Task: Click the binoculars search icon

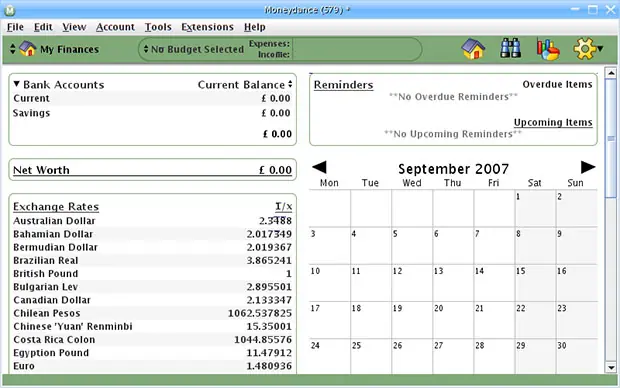Action: coord(510,49)
